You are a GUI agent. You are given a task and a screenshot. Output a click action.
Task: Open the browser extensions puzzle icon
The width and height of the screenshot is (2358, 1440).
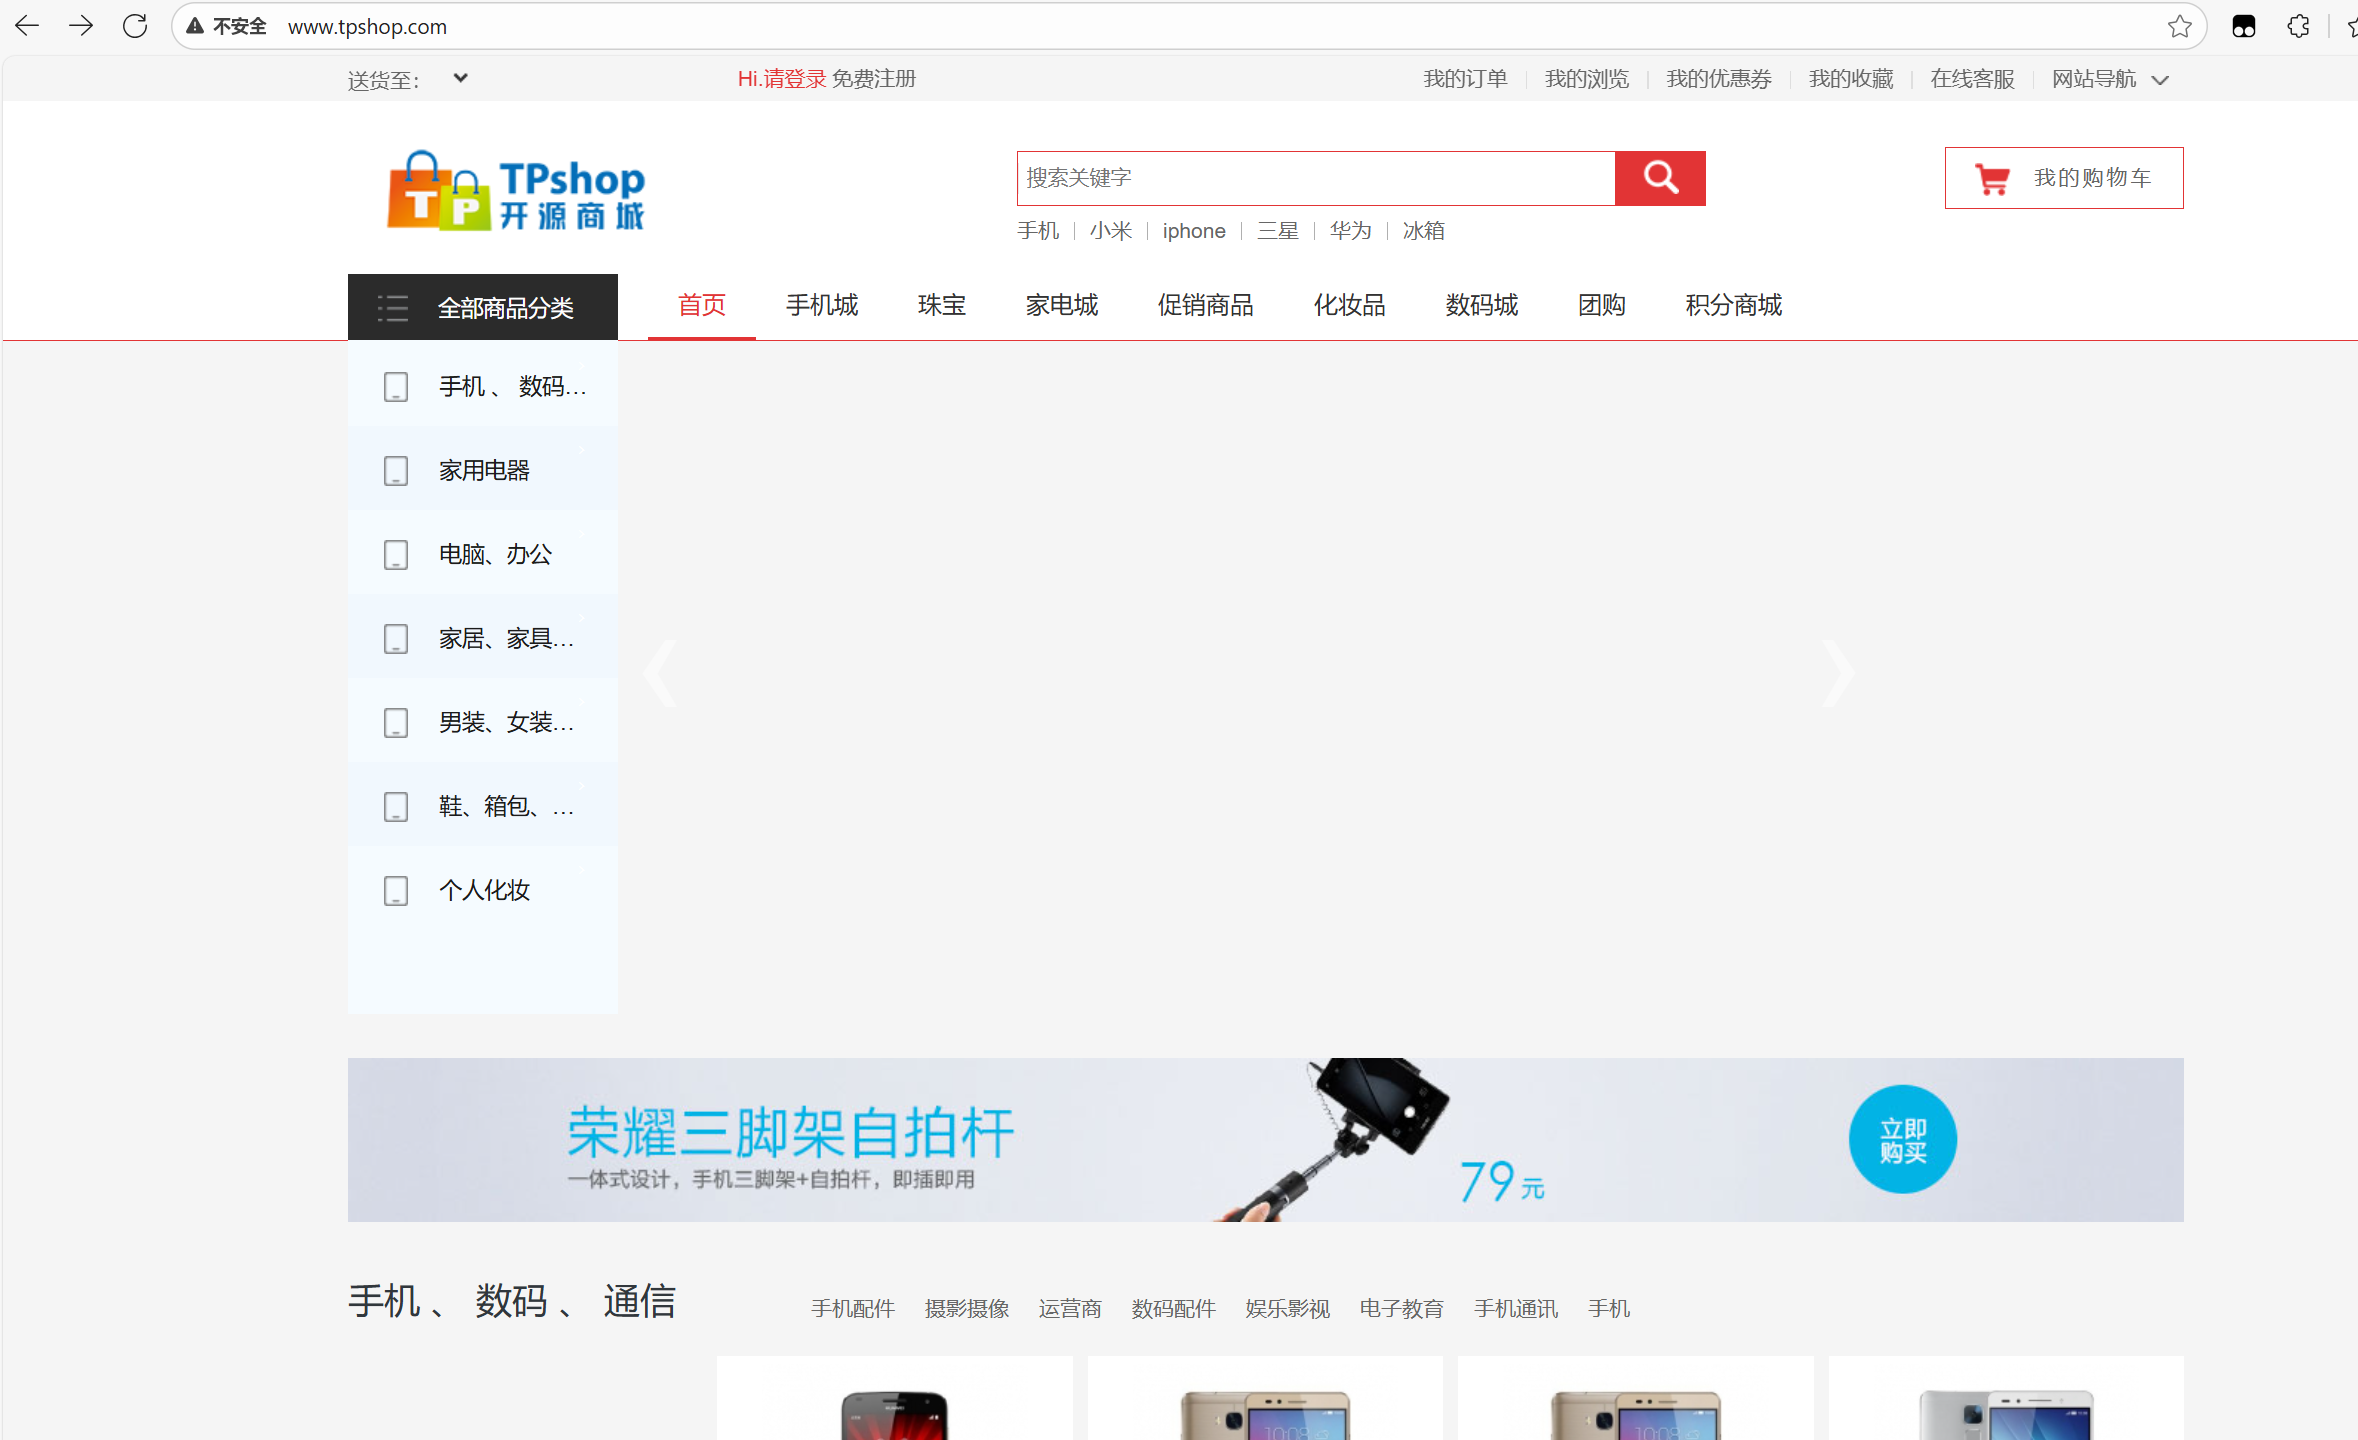point(2297,25)
